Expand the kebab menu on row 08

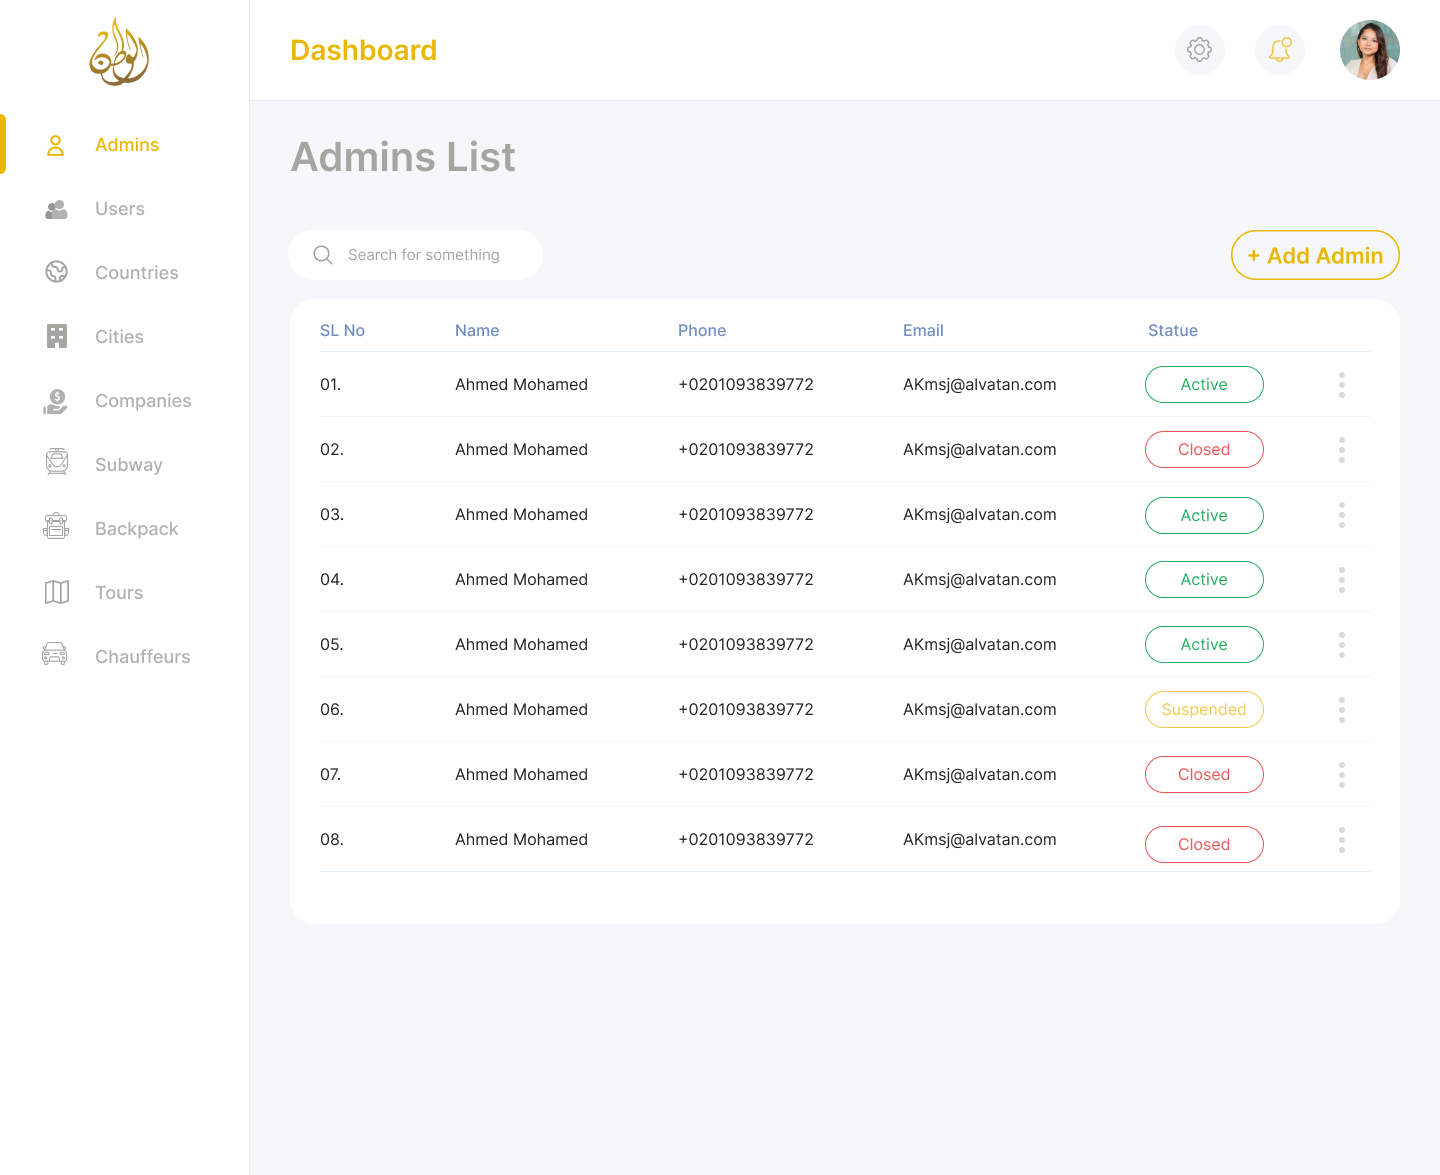pos(1342,840)
